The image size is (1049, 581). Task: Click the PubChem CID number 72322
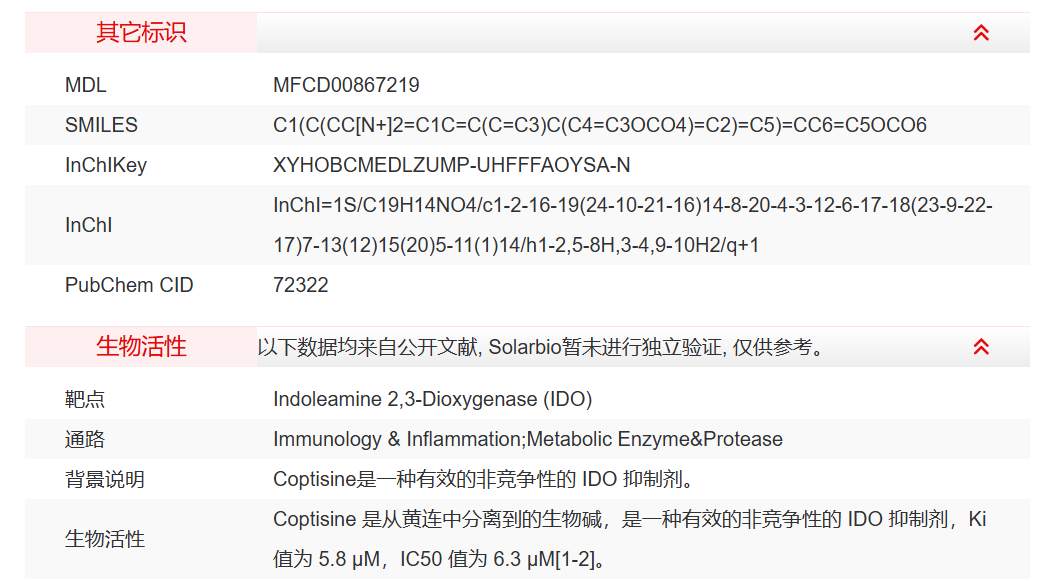[x=300, y=285]
